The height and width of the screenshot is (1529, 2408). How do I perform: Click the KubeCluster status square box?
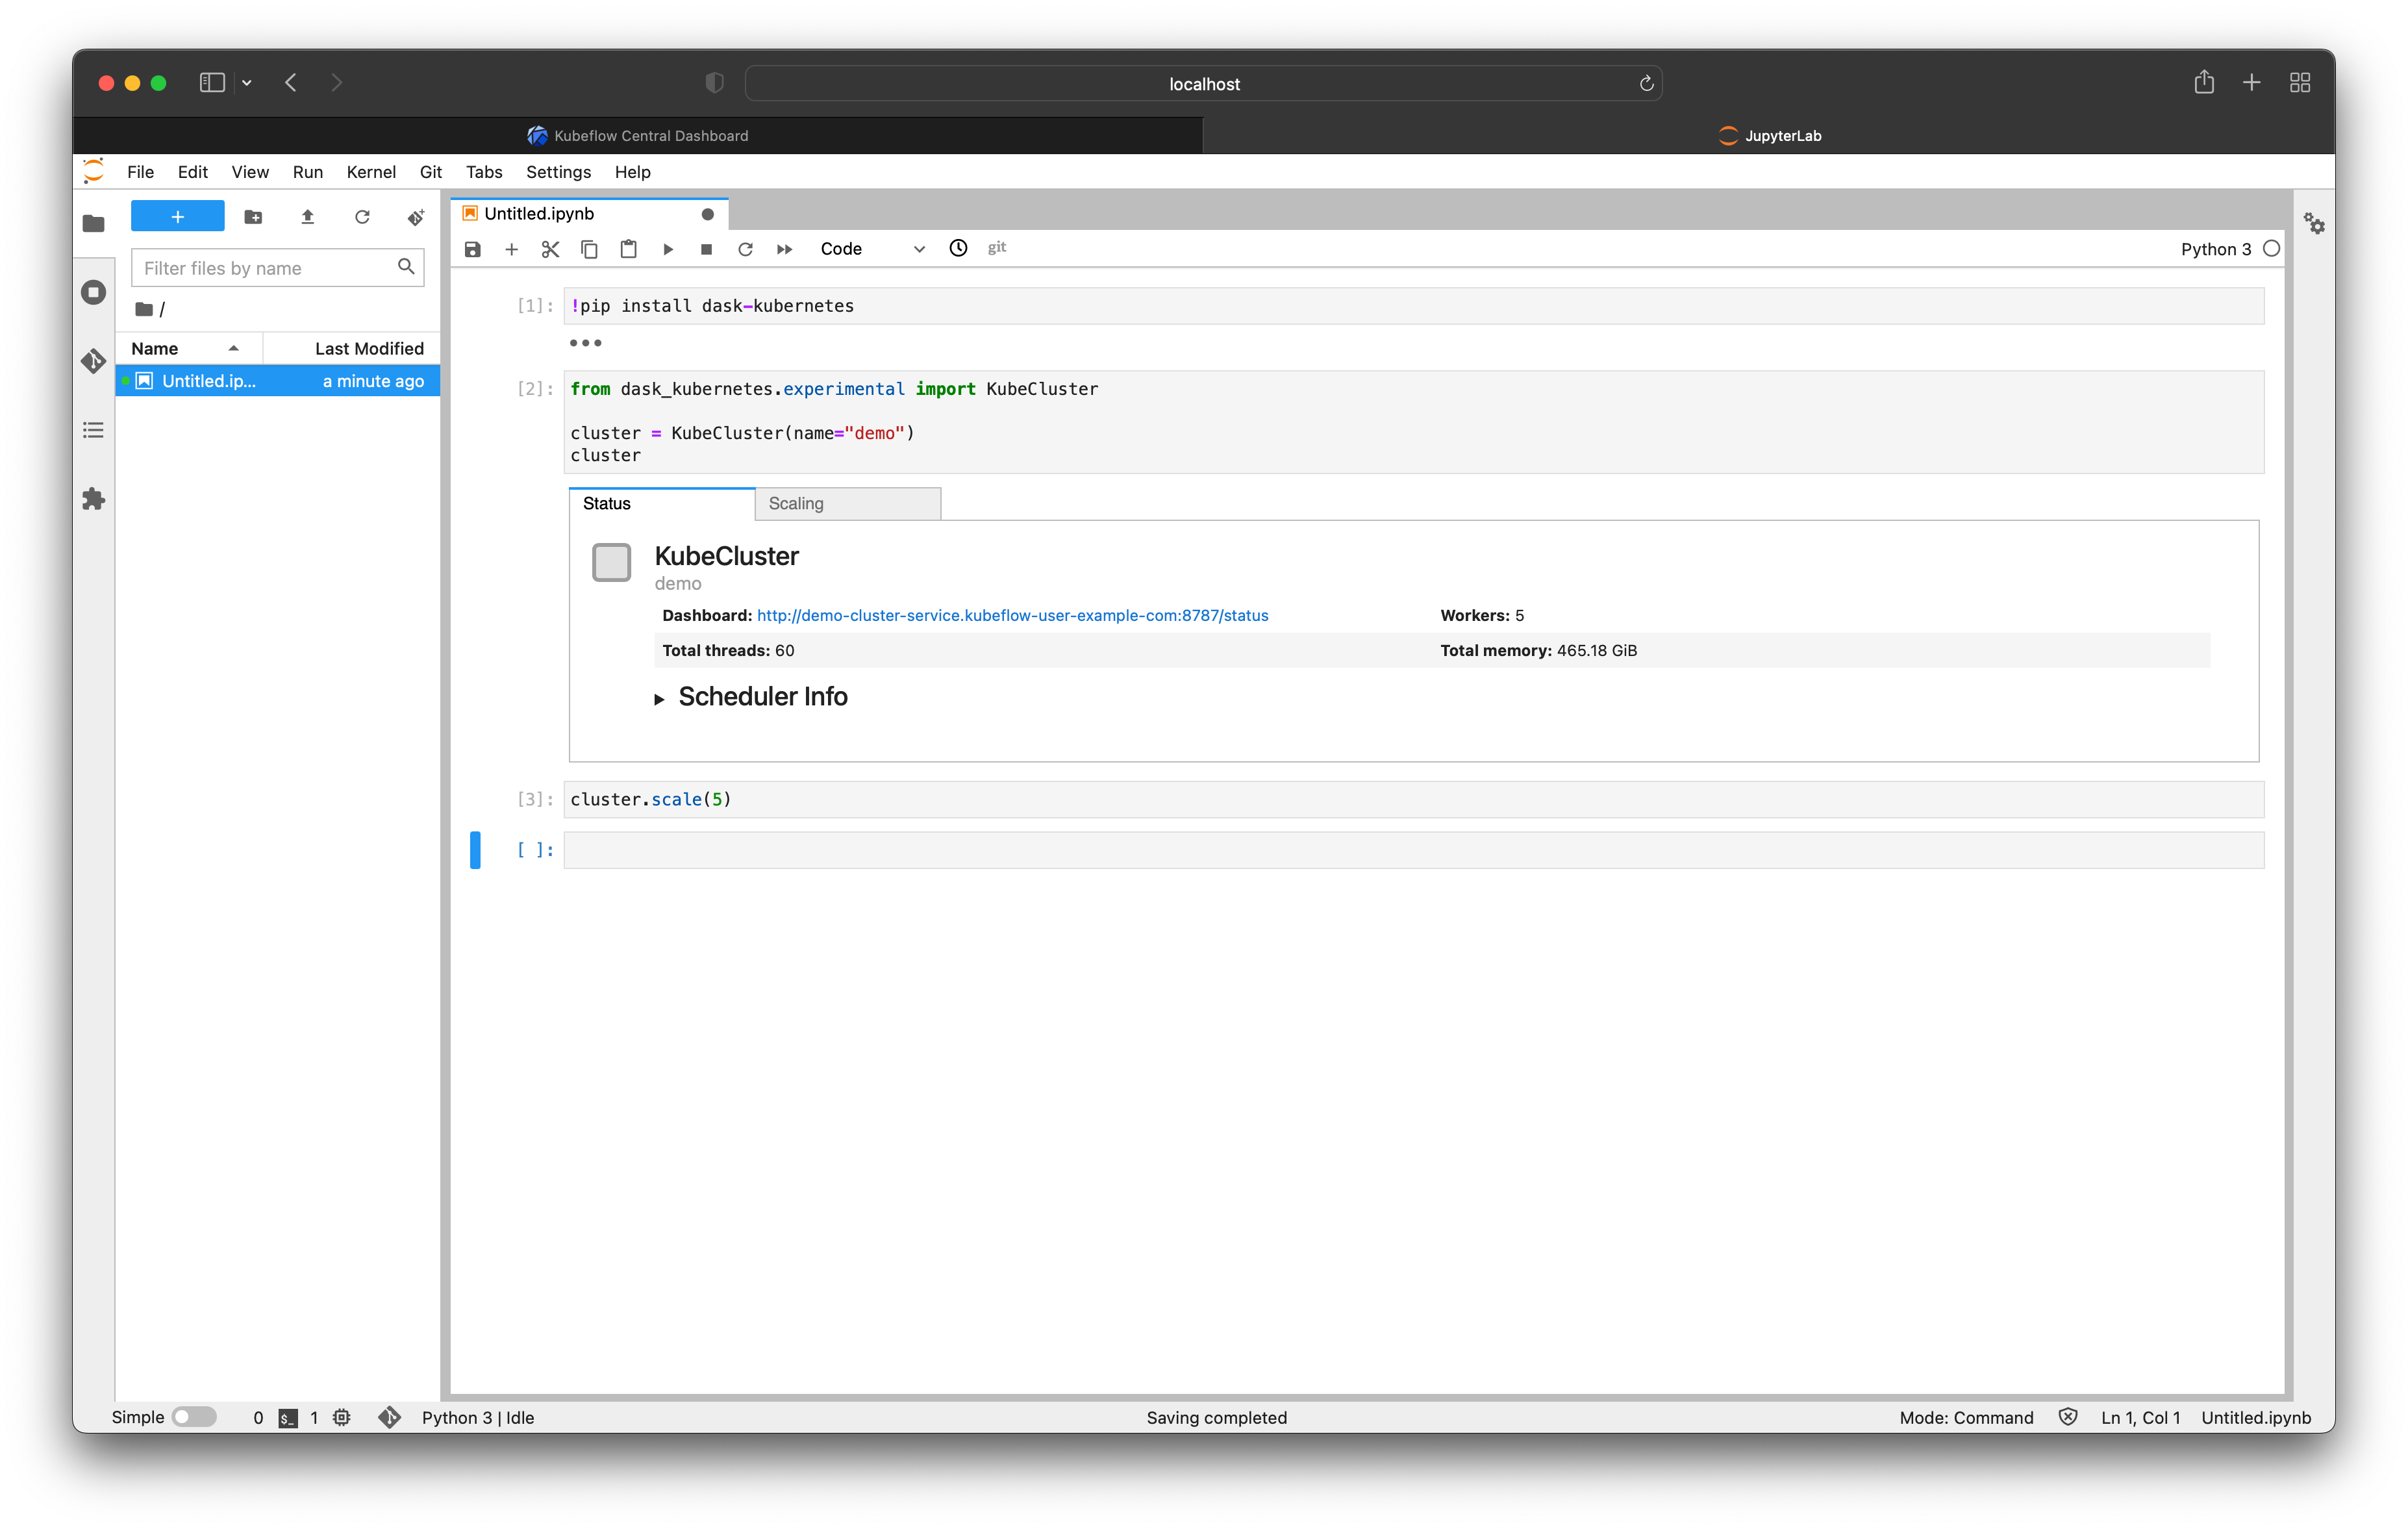(611, 562)
